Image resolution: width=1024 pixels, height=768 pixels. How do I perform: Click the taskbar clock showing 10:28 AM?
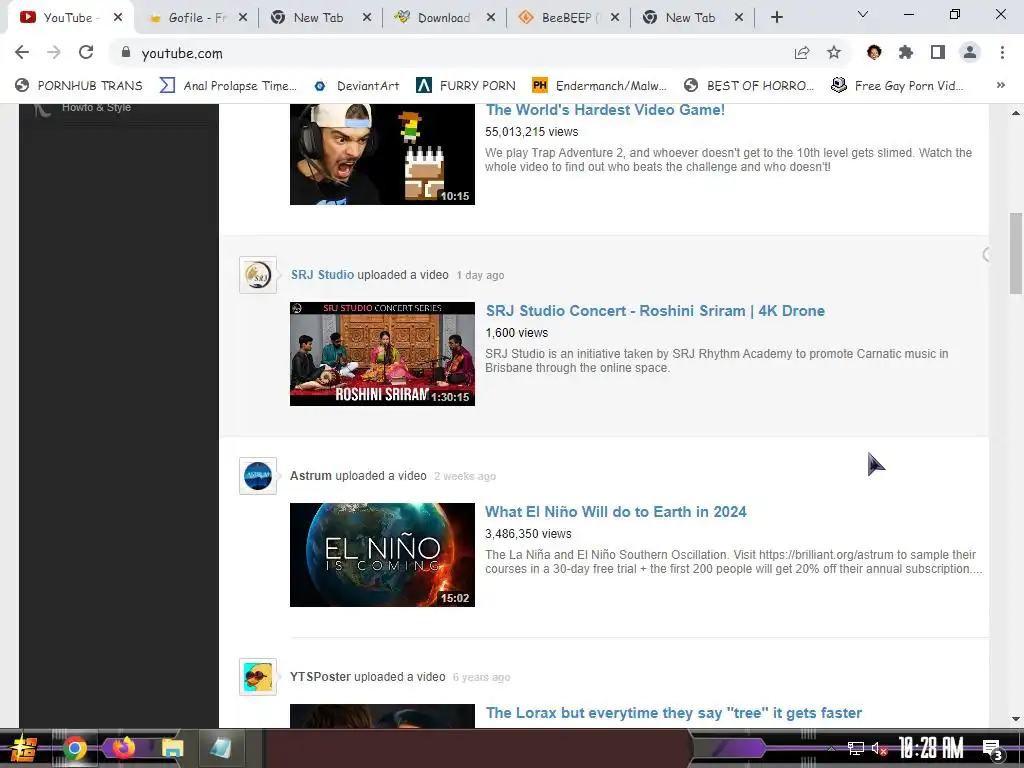pos(931,748)
